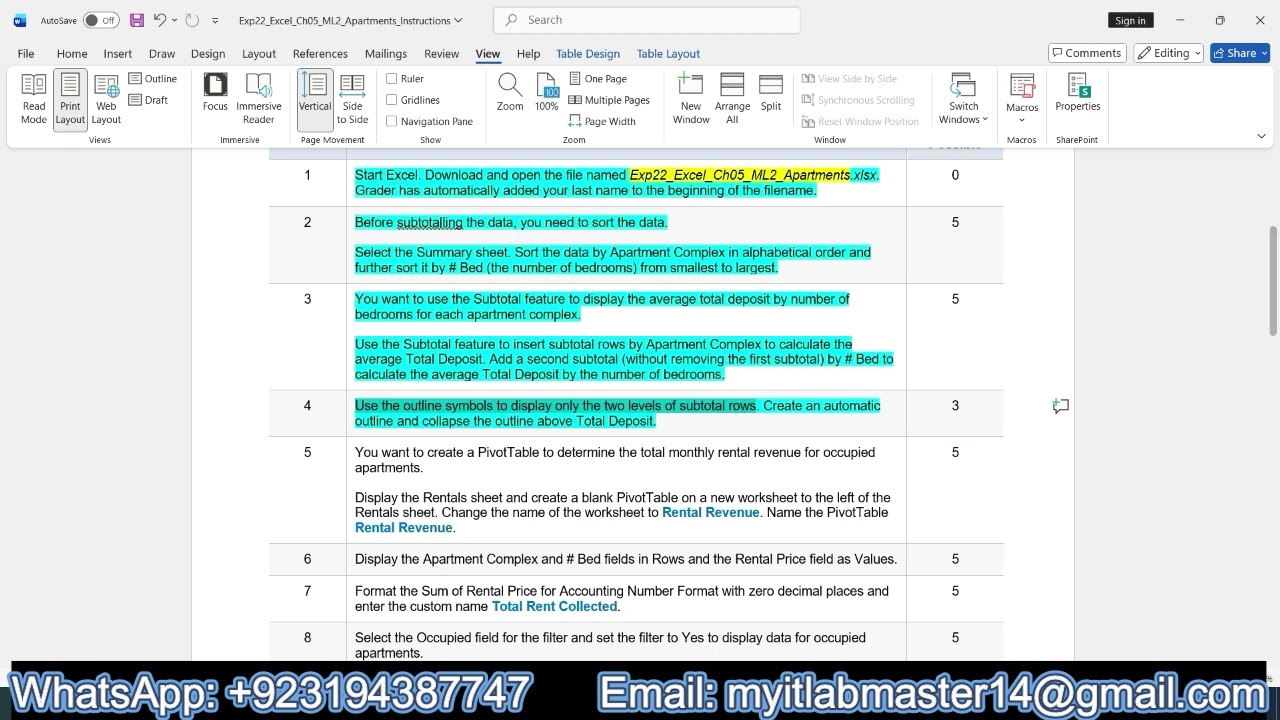
Task: Save the document using the floppy icon
Action: (137, 20)
